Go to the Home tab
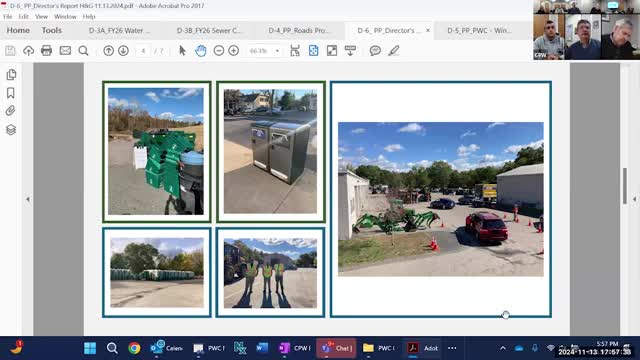Image resolution: width=640 pixels, height=360 pixels. [x=18, y=31]
